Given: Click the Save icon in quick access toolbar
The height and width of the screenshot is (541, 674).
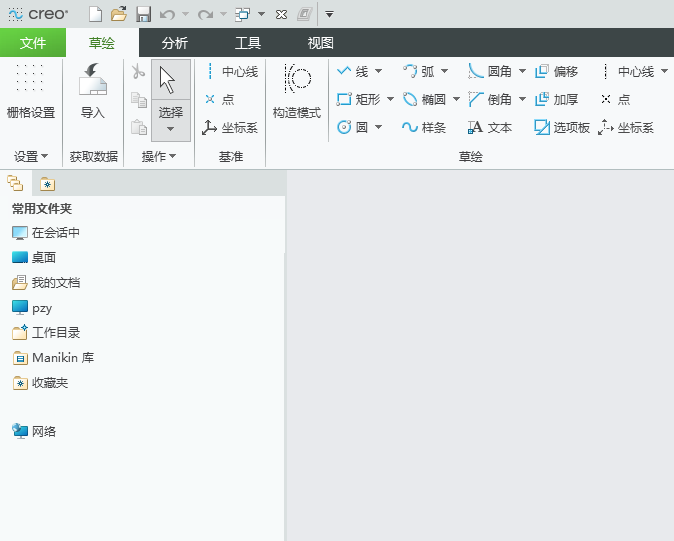Looking at the screenshot, I should pyautogui.click(x=143, y=14).
